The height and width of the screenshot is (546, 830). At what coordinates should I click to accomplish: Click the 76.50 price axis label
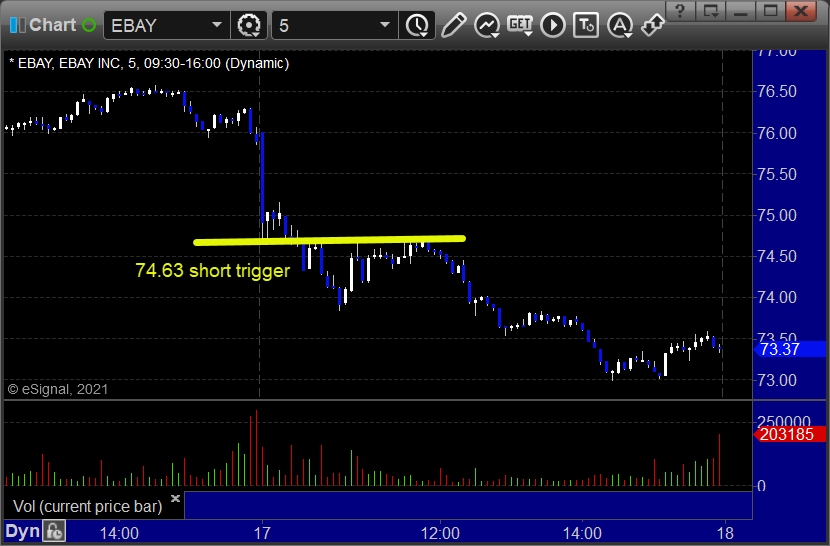[777, 92]
